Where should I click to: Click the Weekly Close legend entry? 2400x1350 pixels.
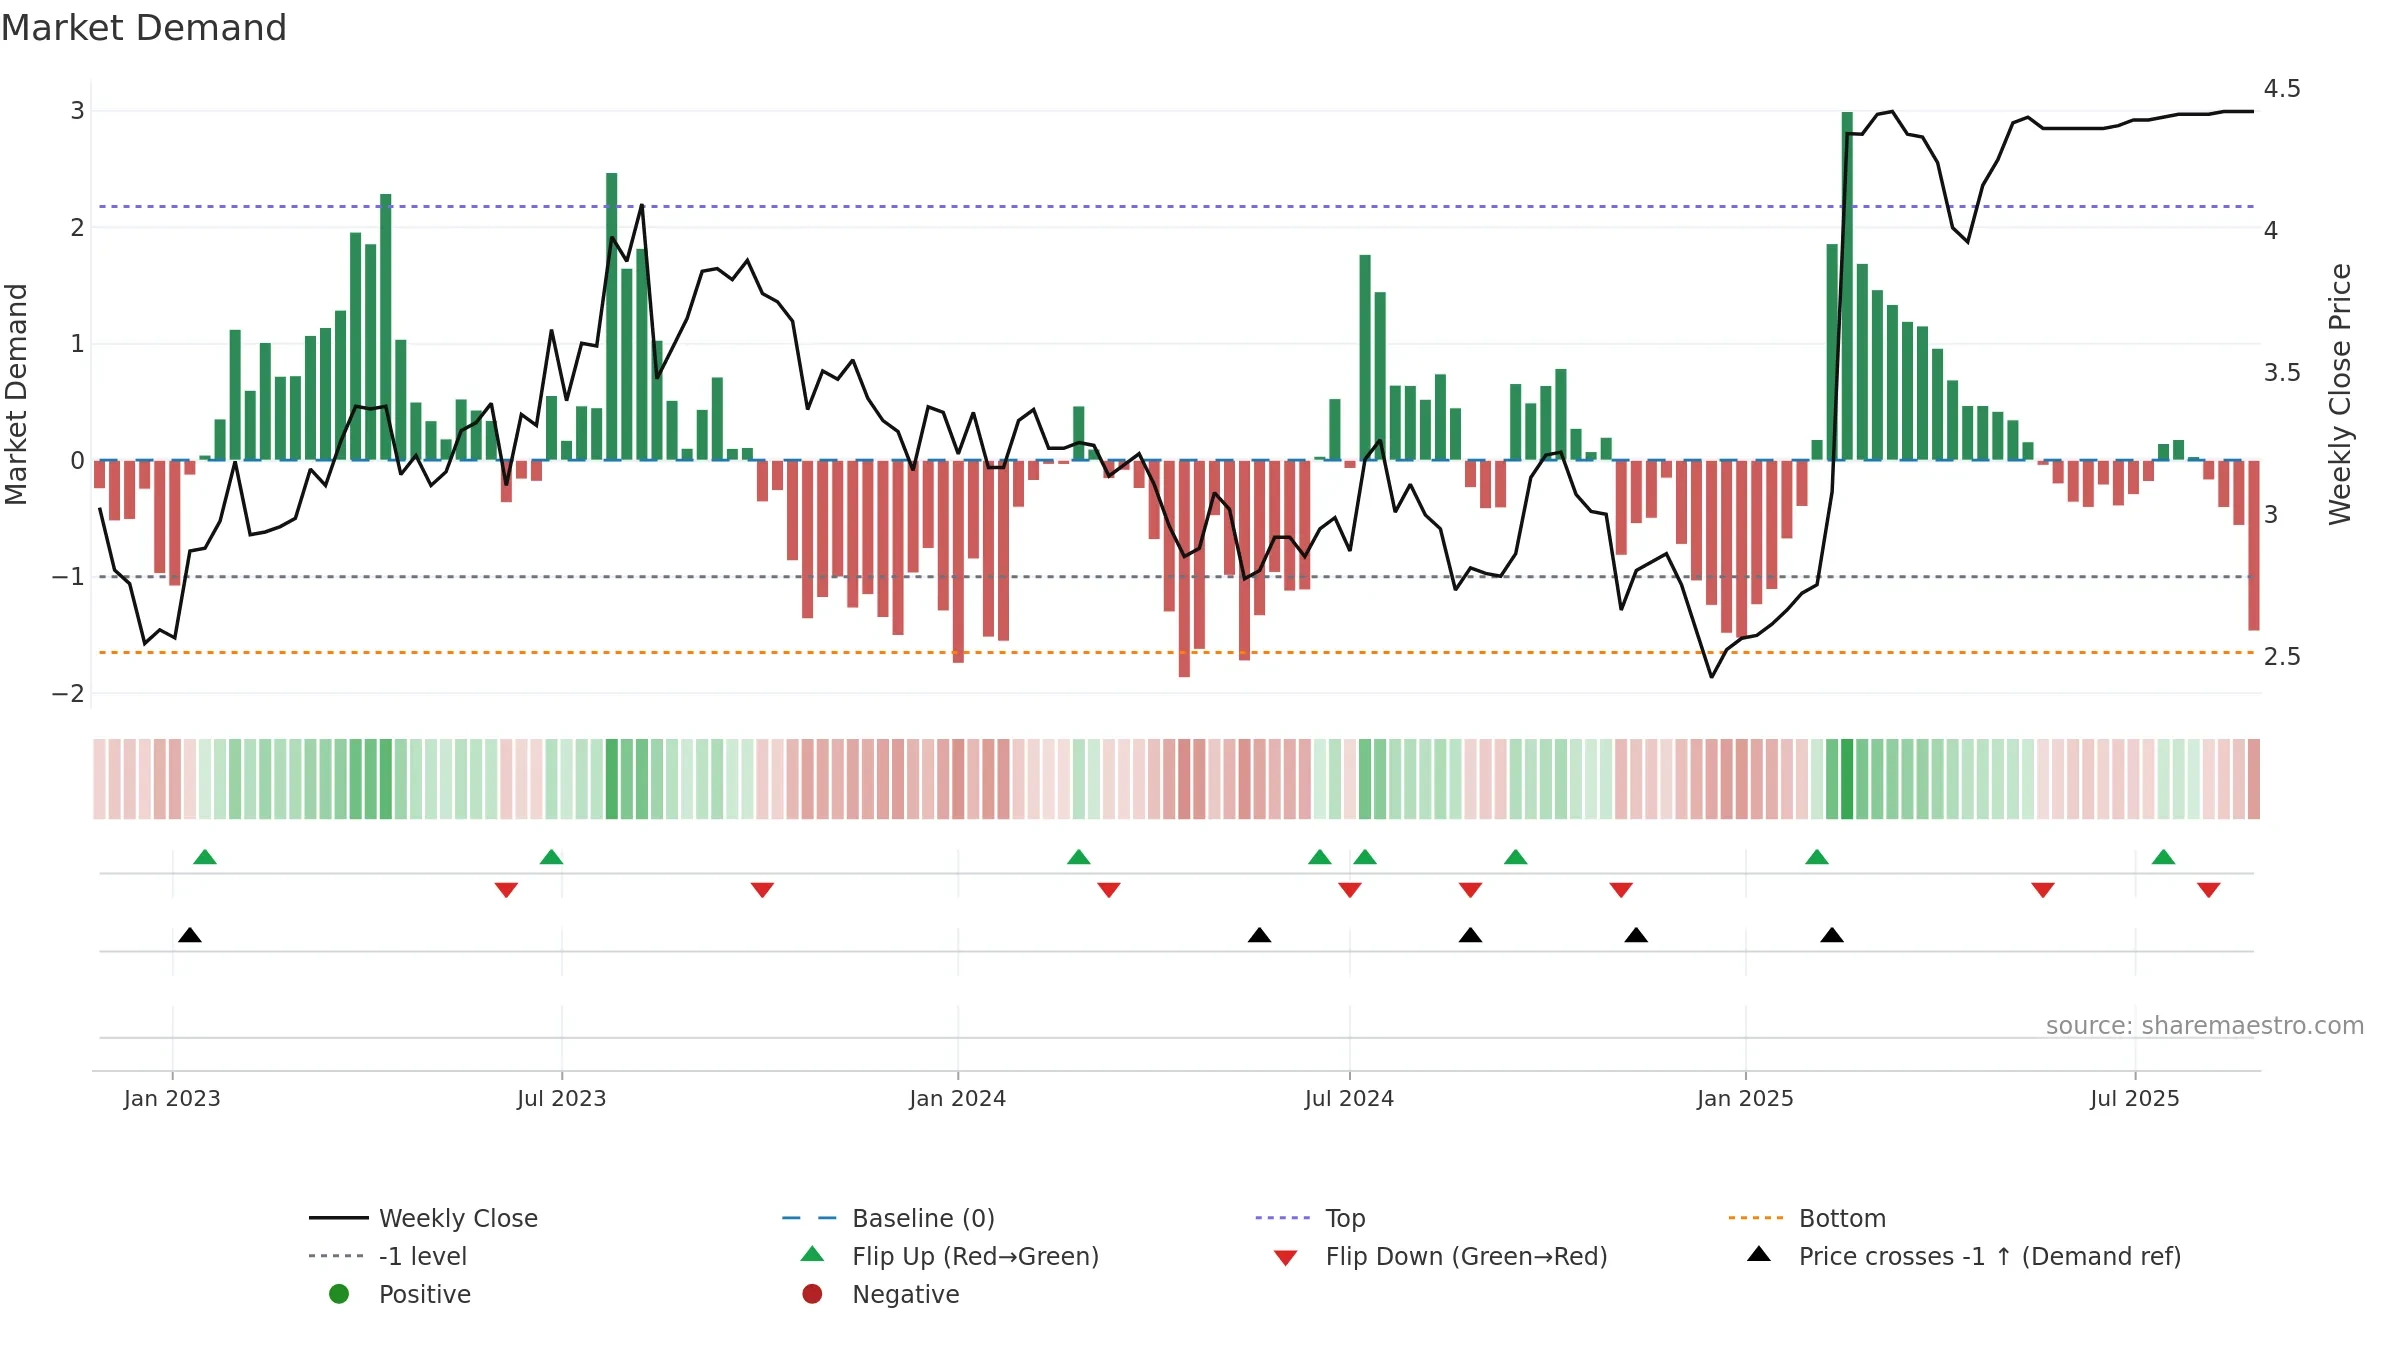(423, 1218)
